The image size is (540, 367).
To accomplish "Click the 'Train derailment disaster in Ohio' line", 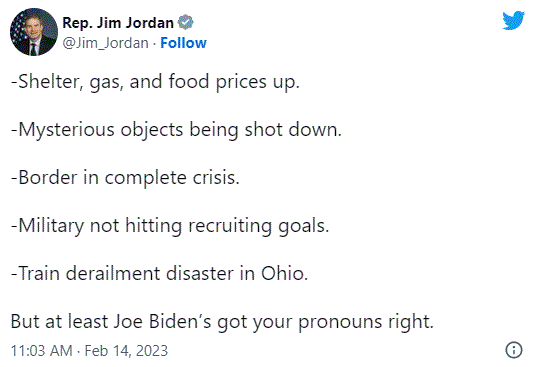I will [x=159, y=274].
